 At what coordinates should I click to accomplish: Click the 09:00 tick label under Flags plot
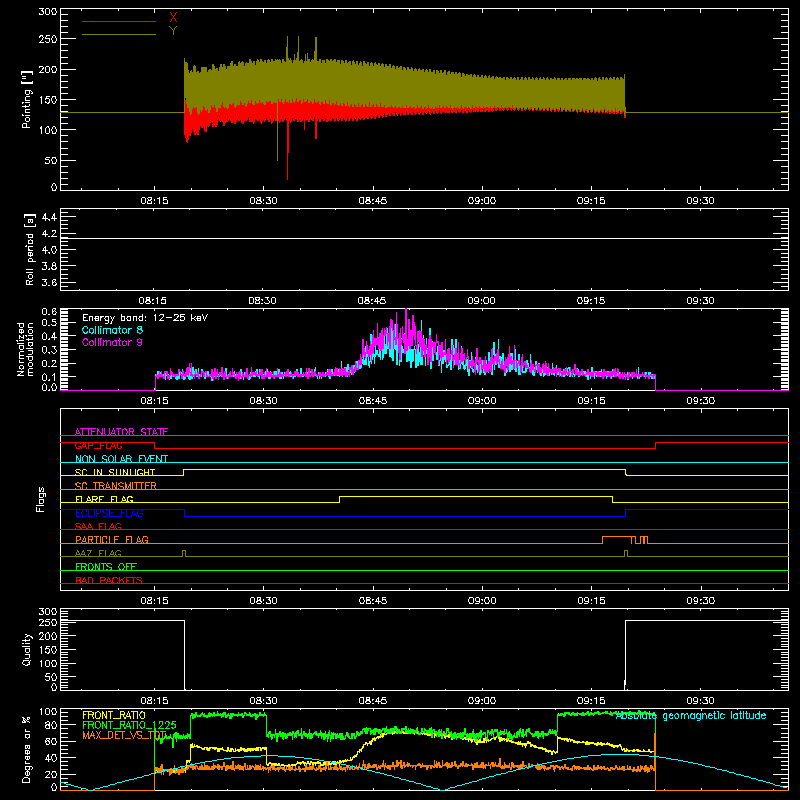coord(482,601)
